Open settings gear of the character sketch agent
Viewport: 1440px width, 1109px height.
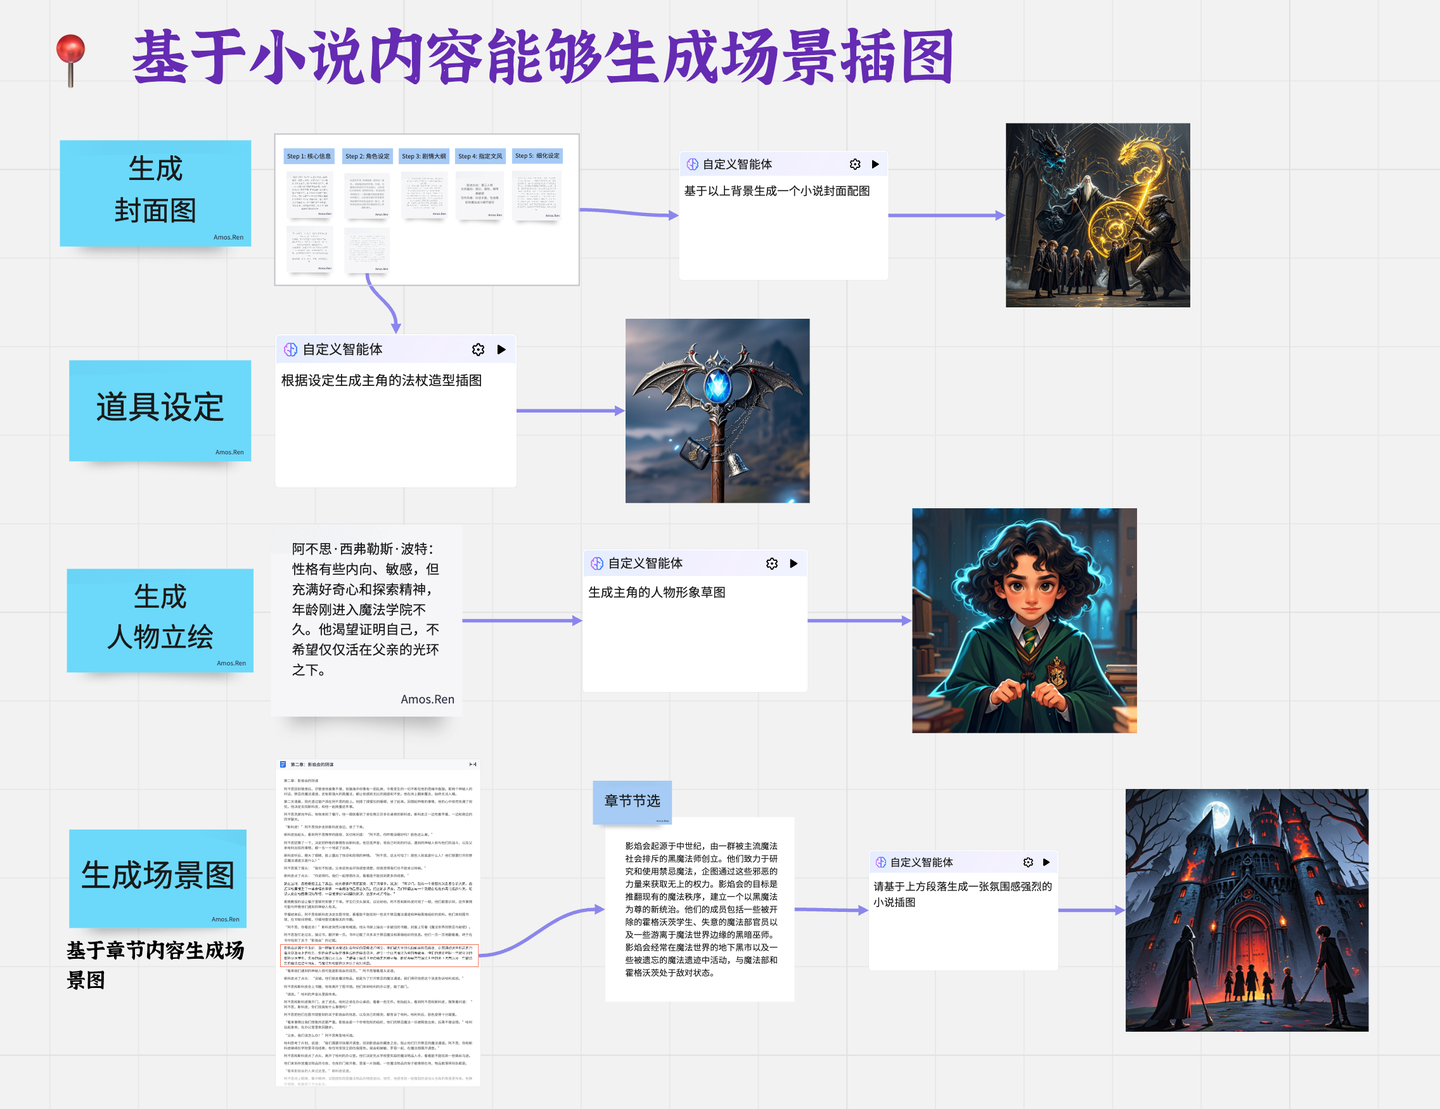coord(772,563)
